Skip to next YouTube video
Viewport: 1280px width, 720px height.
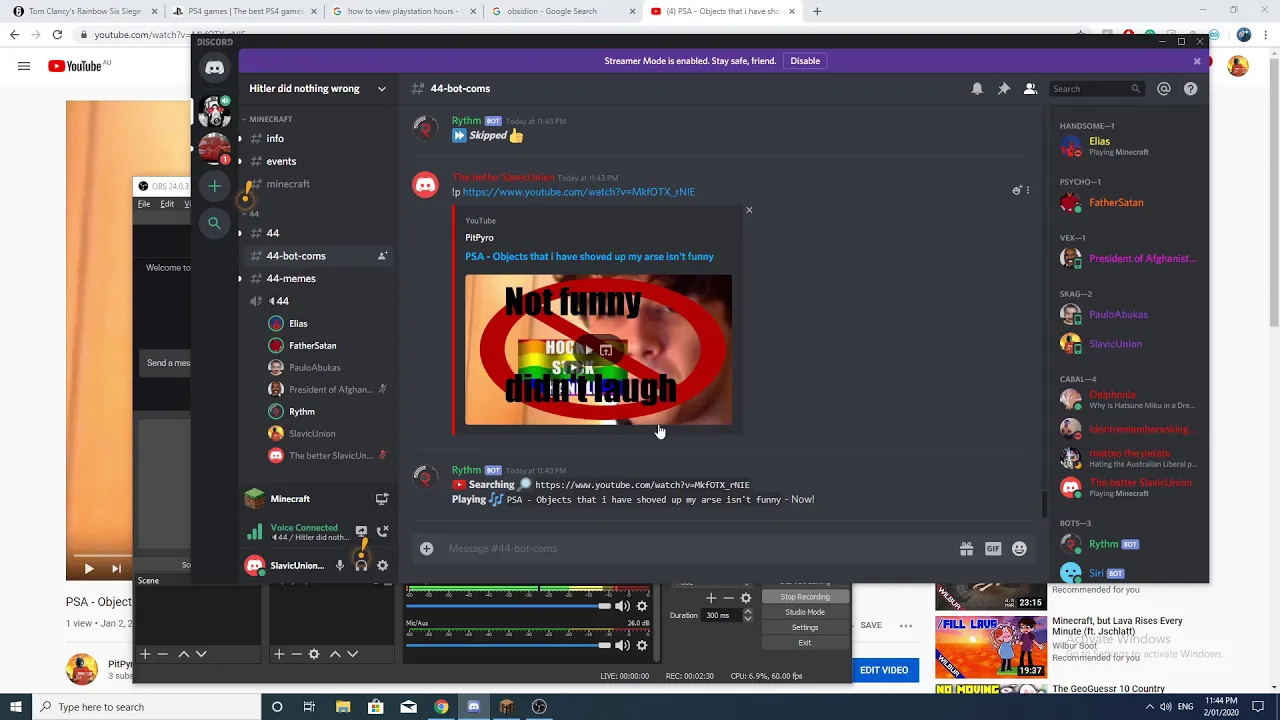tap(116, 568)
